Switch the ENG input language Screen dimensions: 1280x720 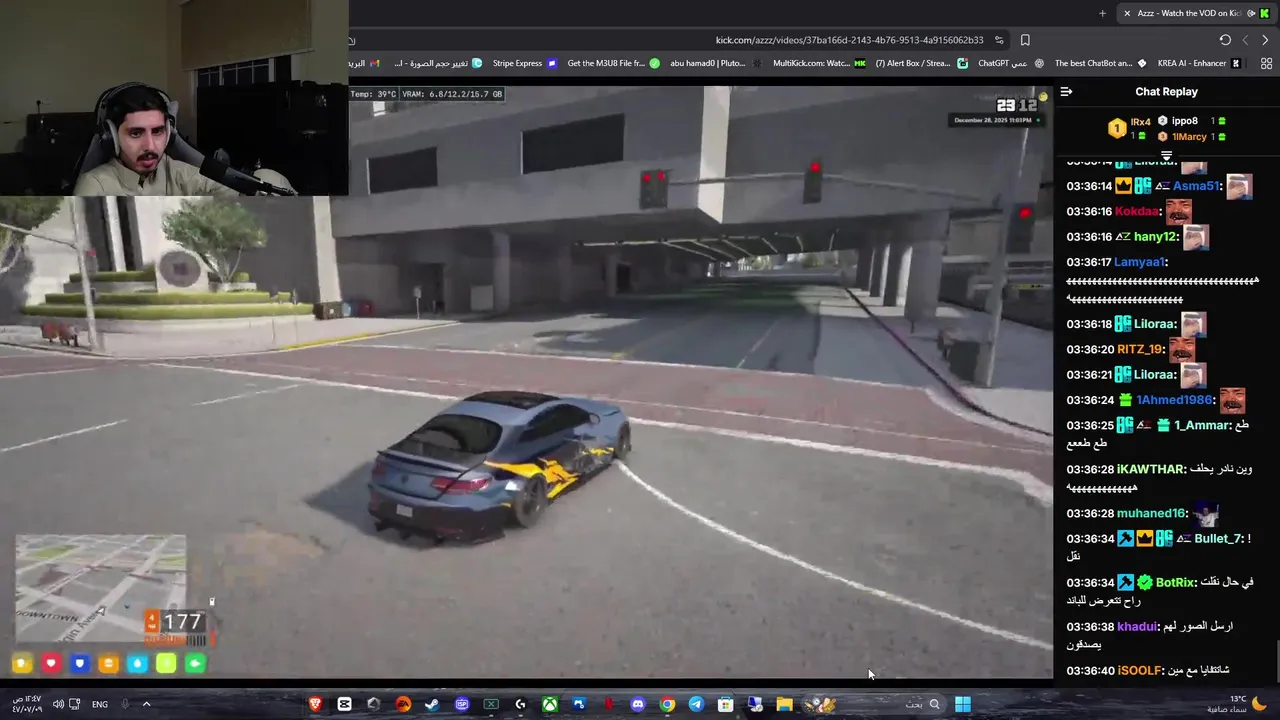pyautogui.click(x=100, y=704)
